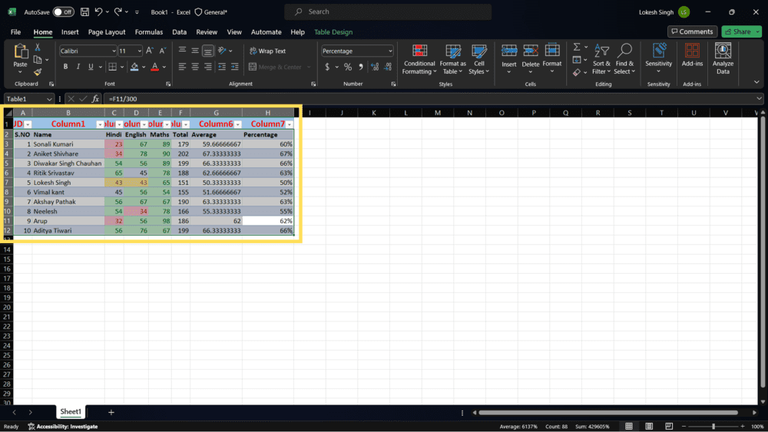
Task: Toggle the AutoSave switch
Action: [x=62, y=12]
